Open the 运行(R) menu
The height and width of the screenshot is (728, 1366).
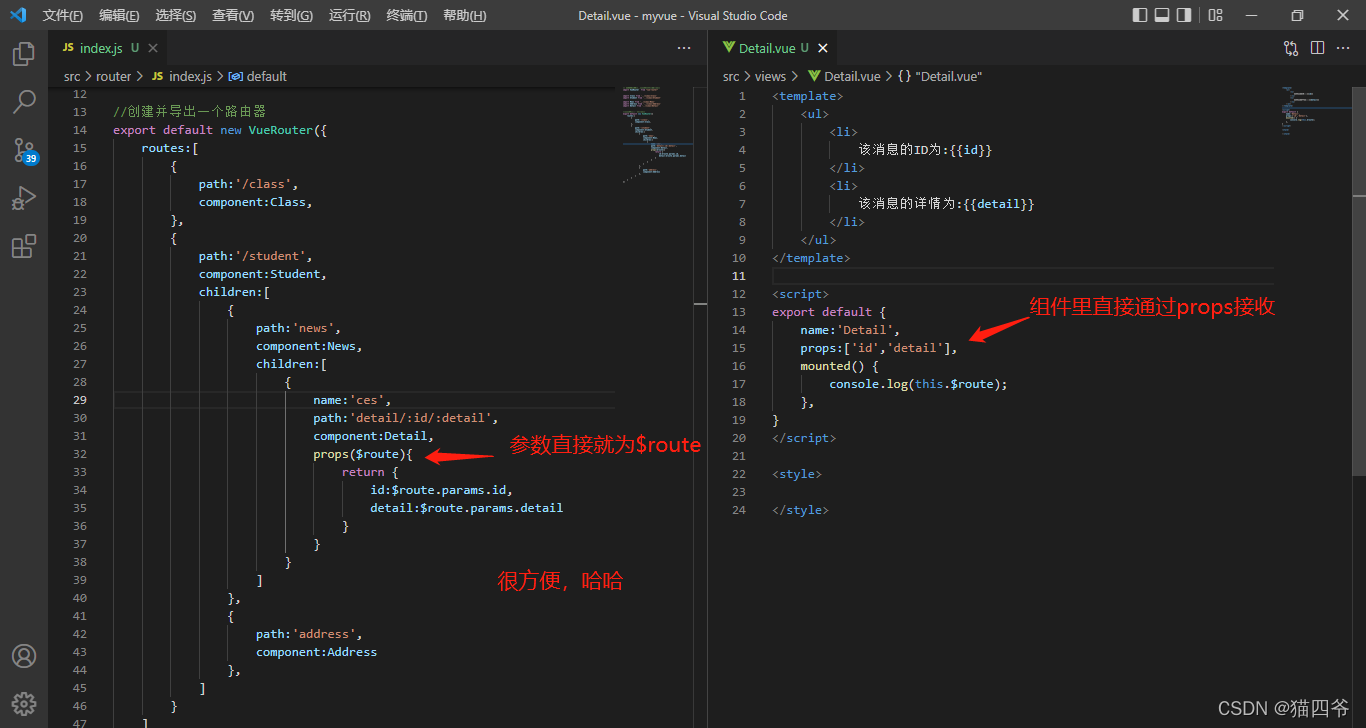pyautogui.click(x=349, y=15)
